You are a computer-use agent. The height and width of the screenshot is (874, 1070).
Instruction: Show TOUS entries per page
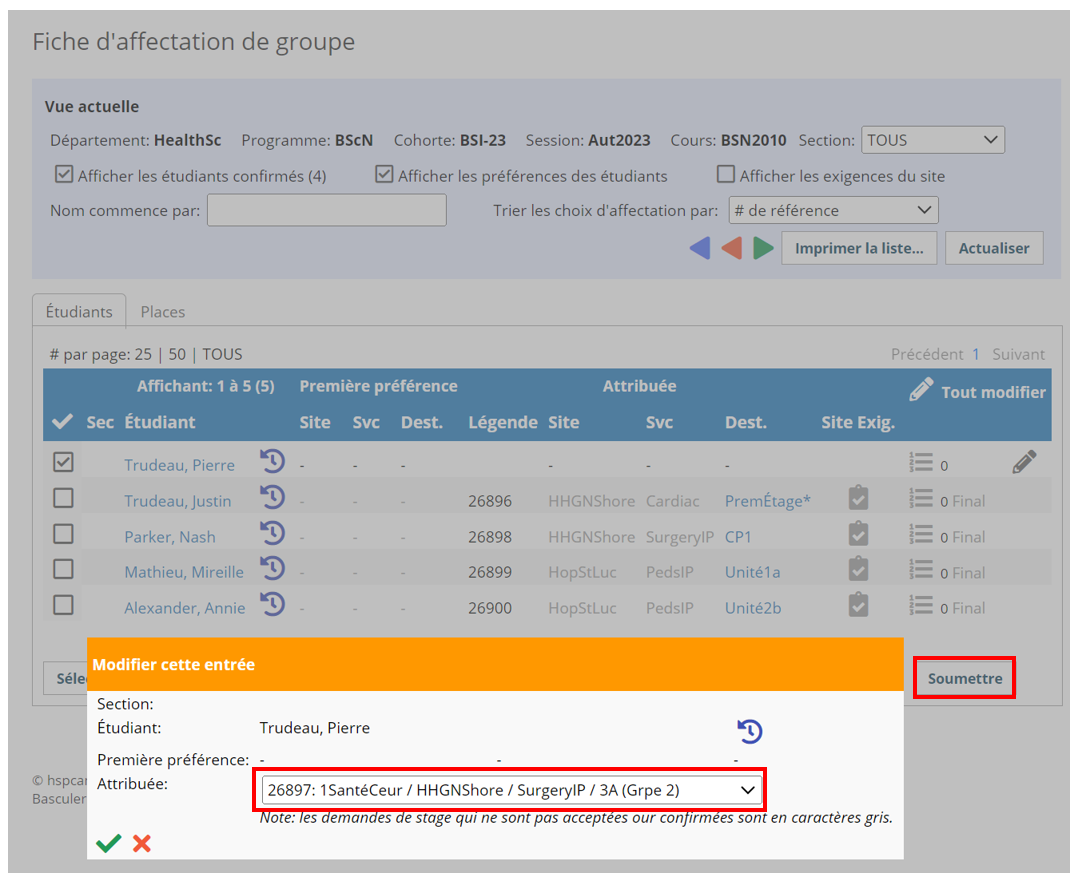point(222,354)
